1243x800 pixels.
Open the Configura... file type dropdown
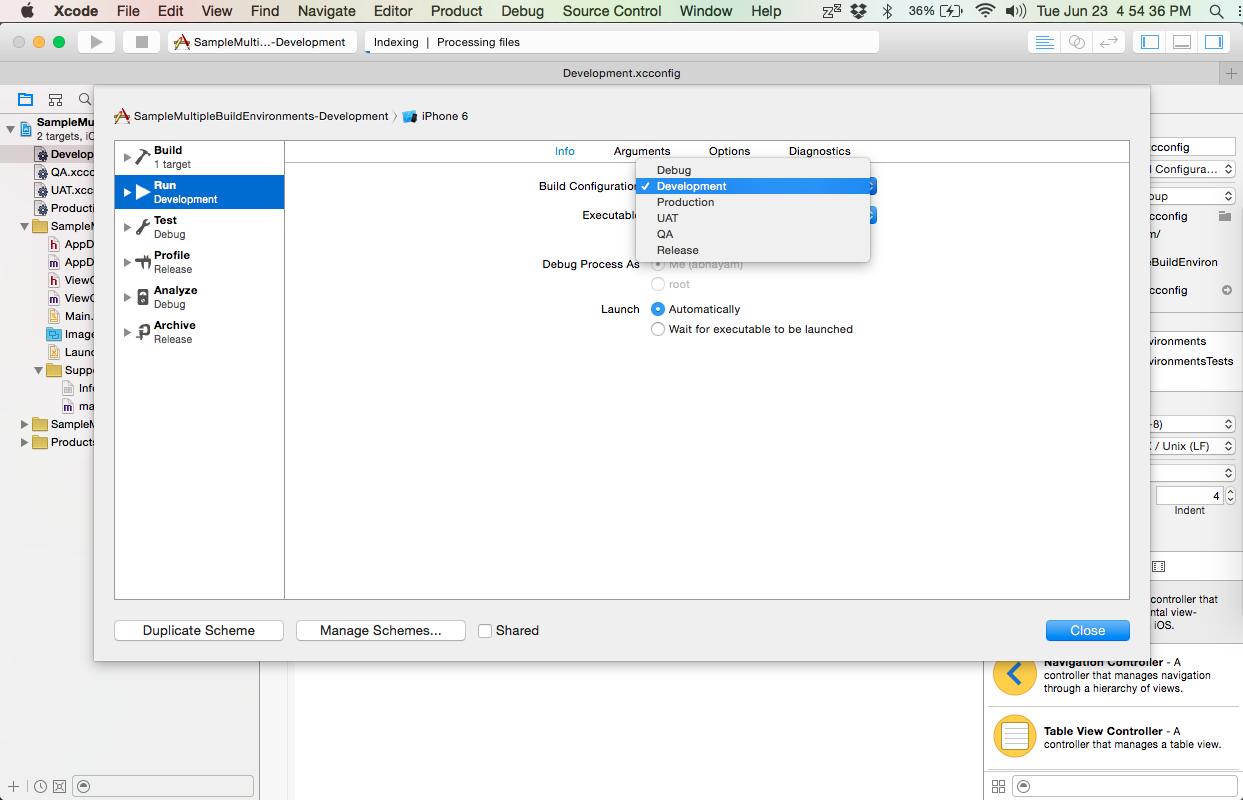tap(1191, 170)
